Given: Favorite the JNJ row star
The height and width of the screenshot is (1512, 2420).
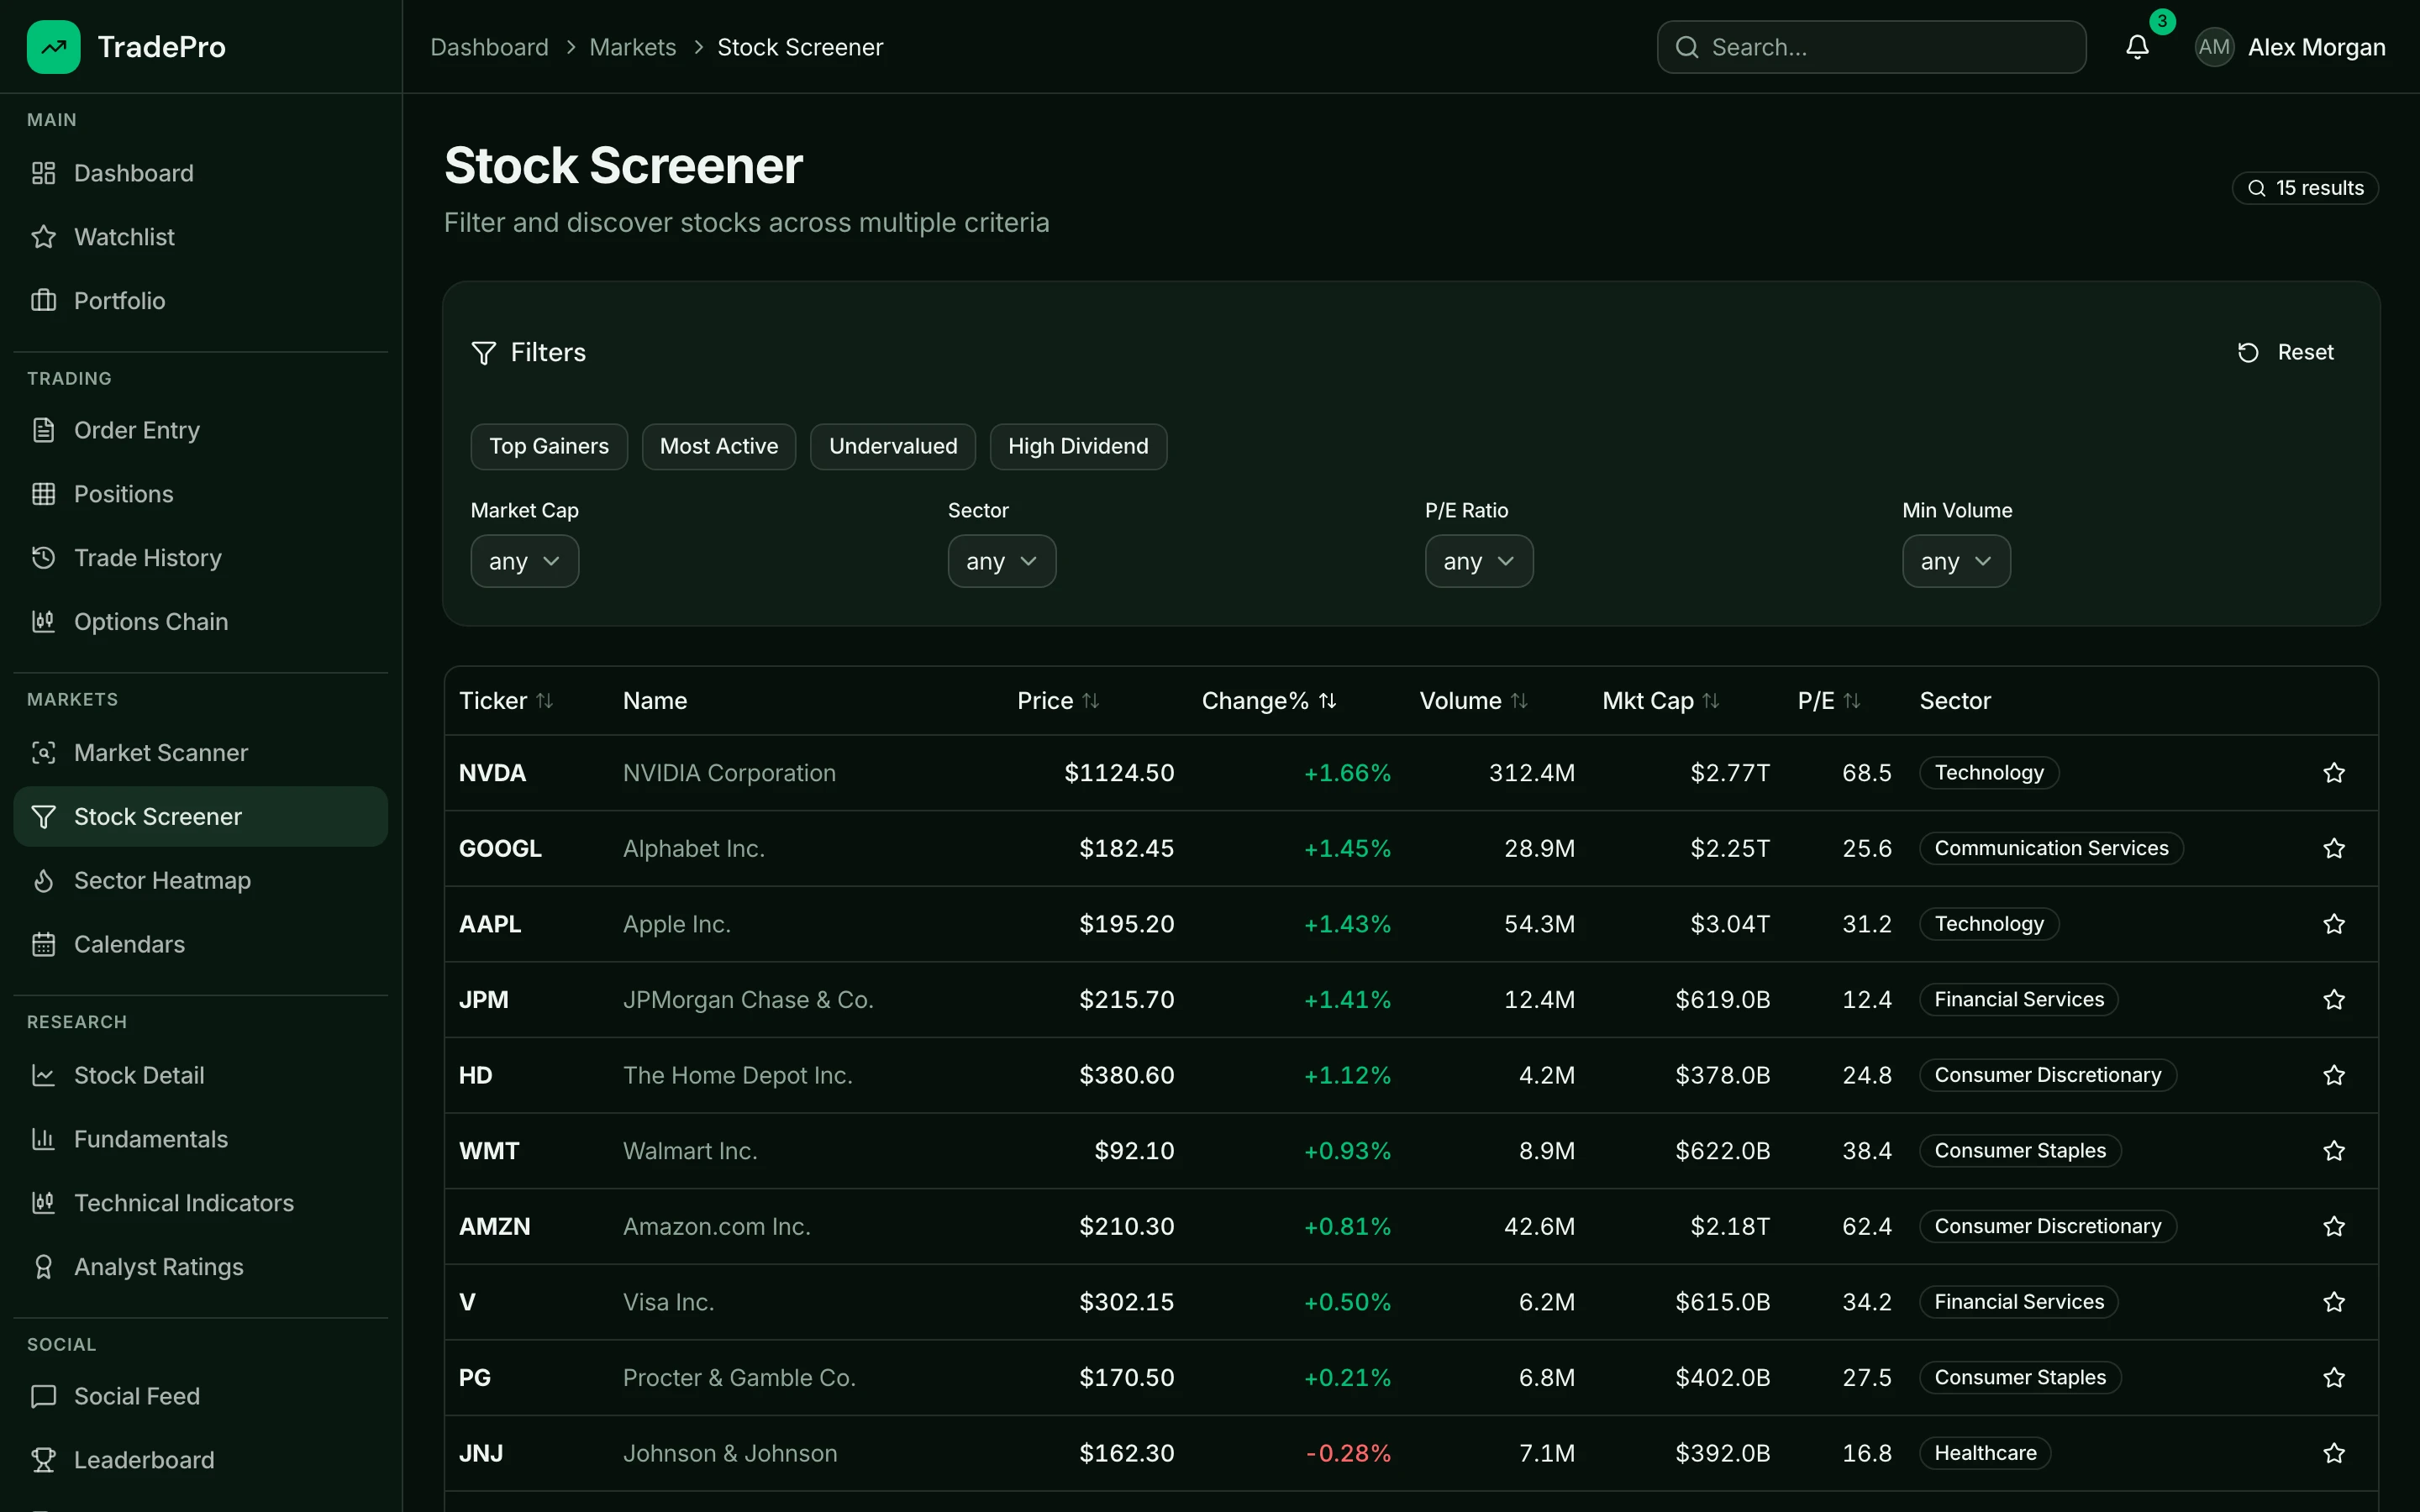Looking at the screenshot, I should (x=2334, y=1453).
